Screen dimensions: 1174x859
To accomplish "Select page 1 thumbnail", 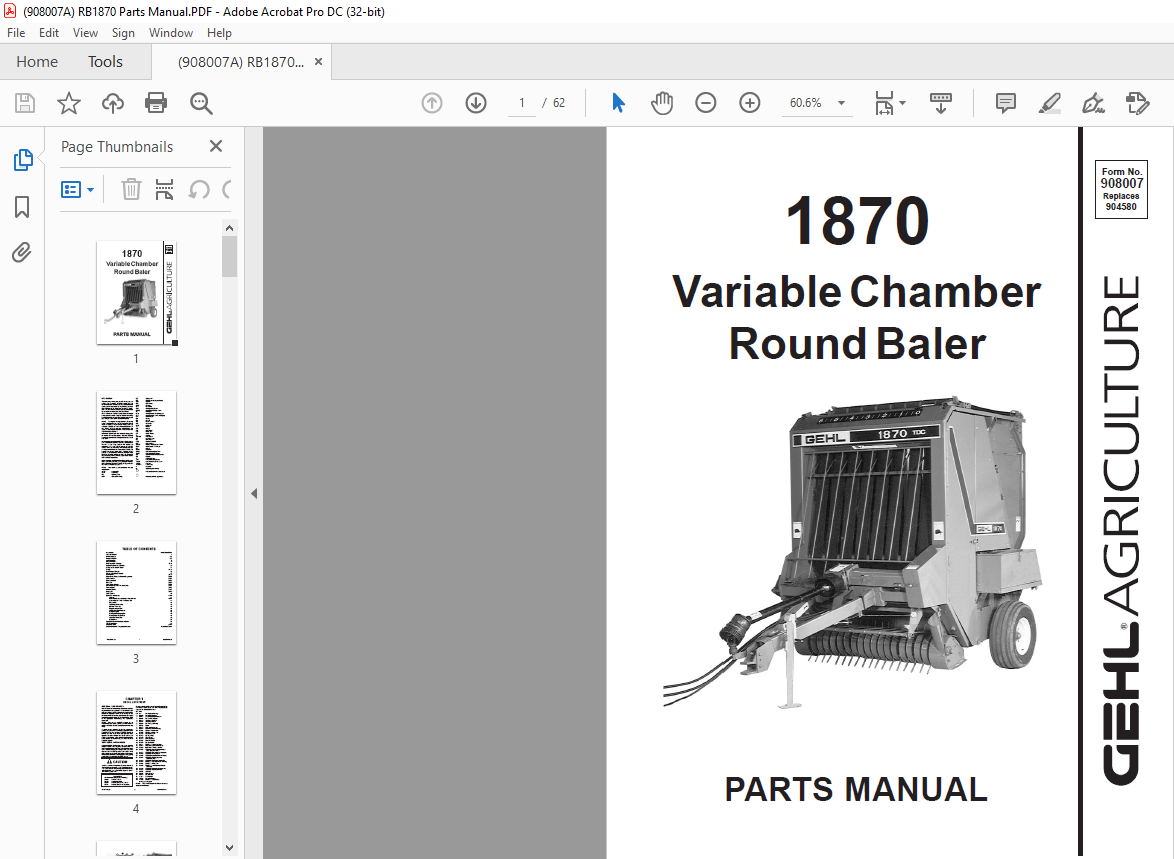I will 136,293.
